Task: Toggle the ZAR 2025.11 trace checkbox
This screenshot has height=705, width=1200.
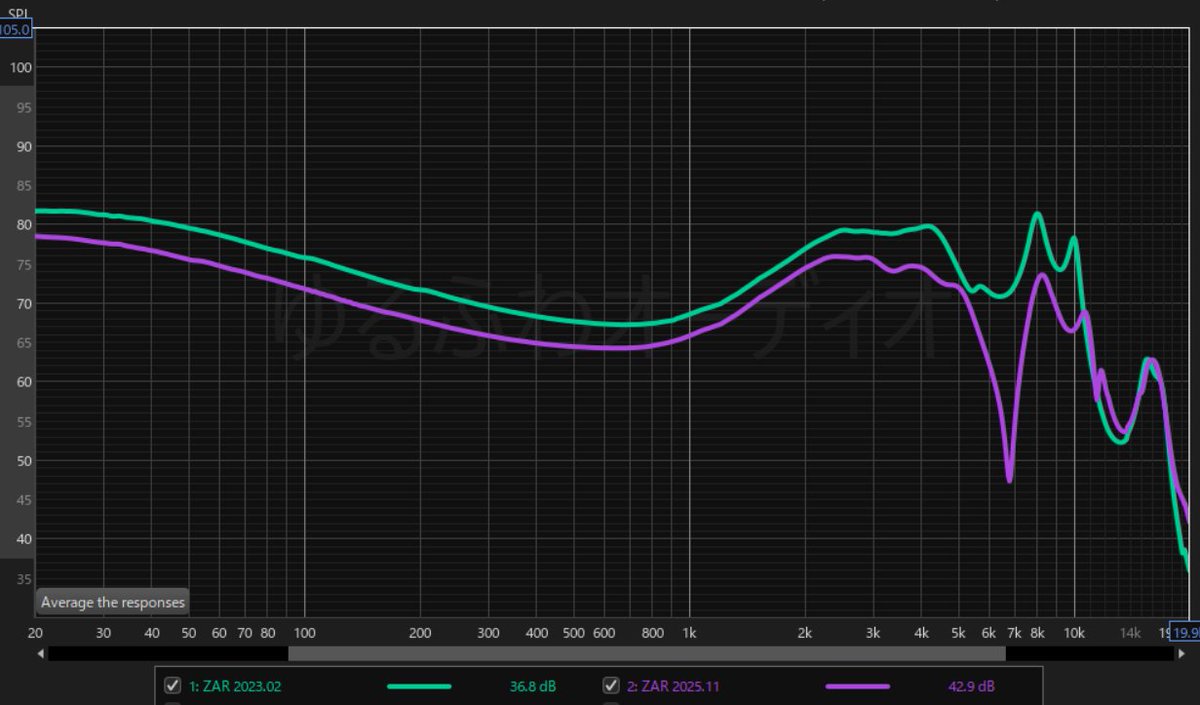Action: click(611, 686)
